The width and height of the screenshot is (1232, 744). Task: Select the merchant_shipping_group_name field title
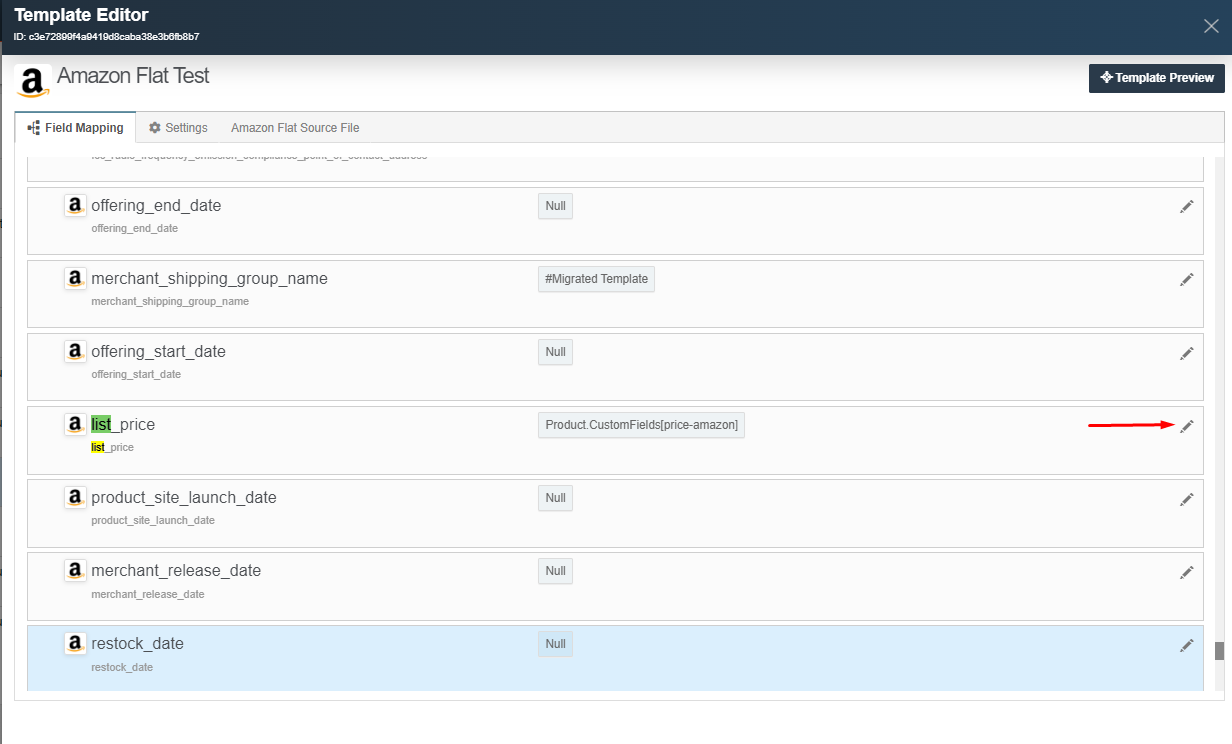[x=209, y=278]
